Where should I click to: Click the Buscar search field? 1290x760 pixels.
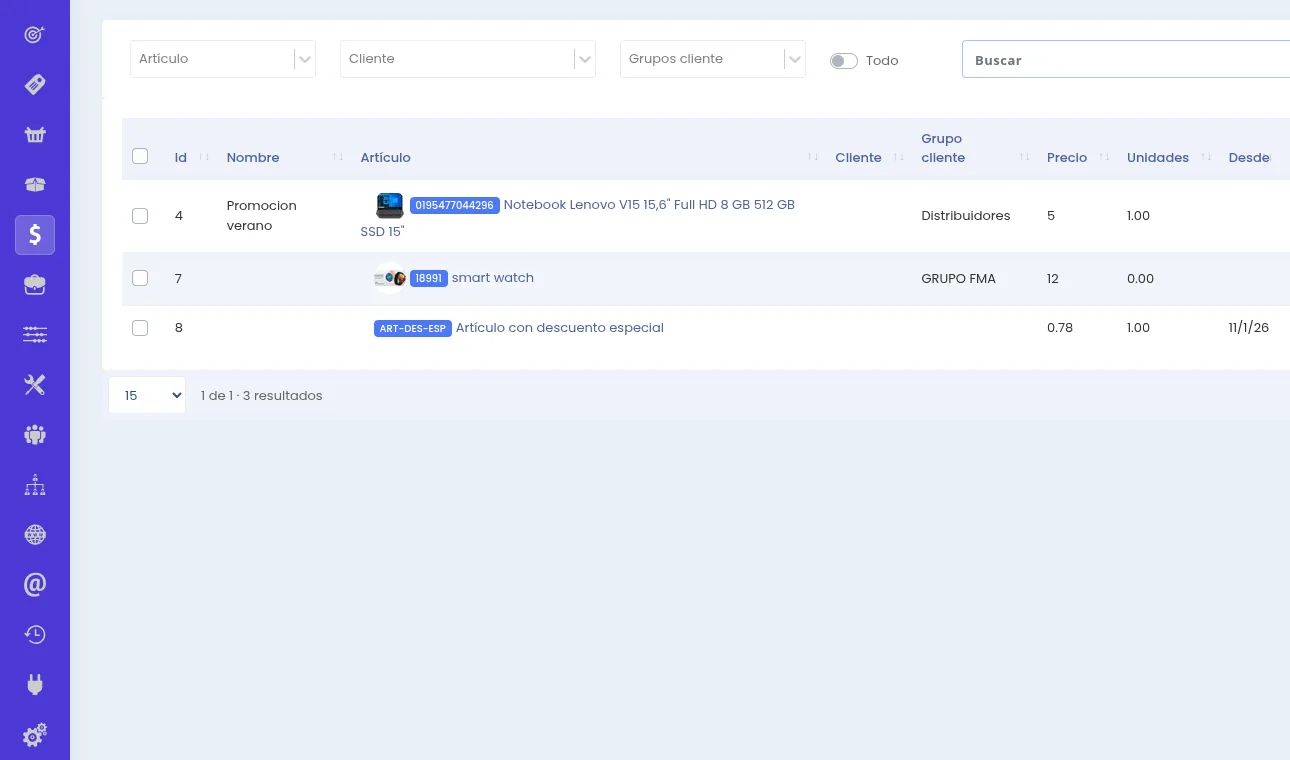1126,60
